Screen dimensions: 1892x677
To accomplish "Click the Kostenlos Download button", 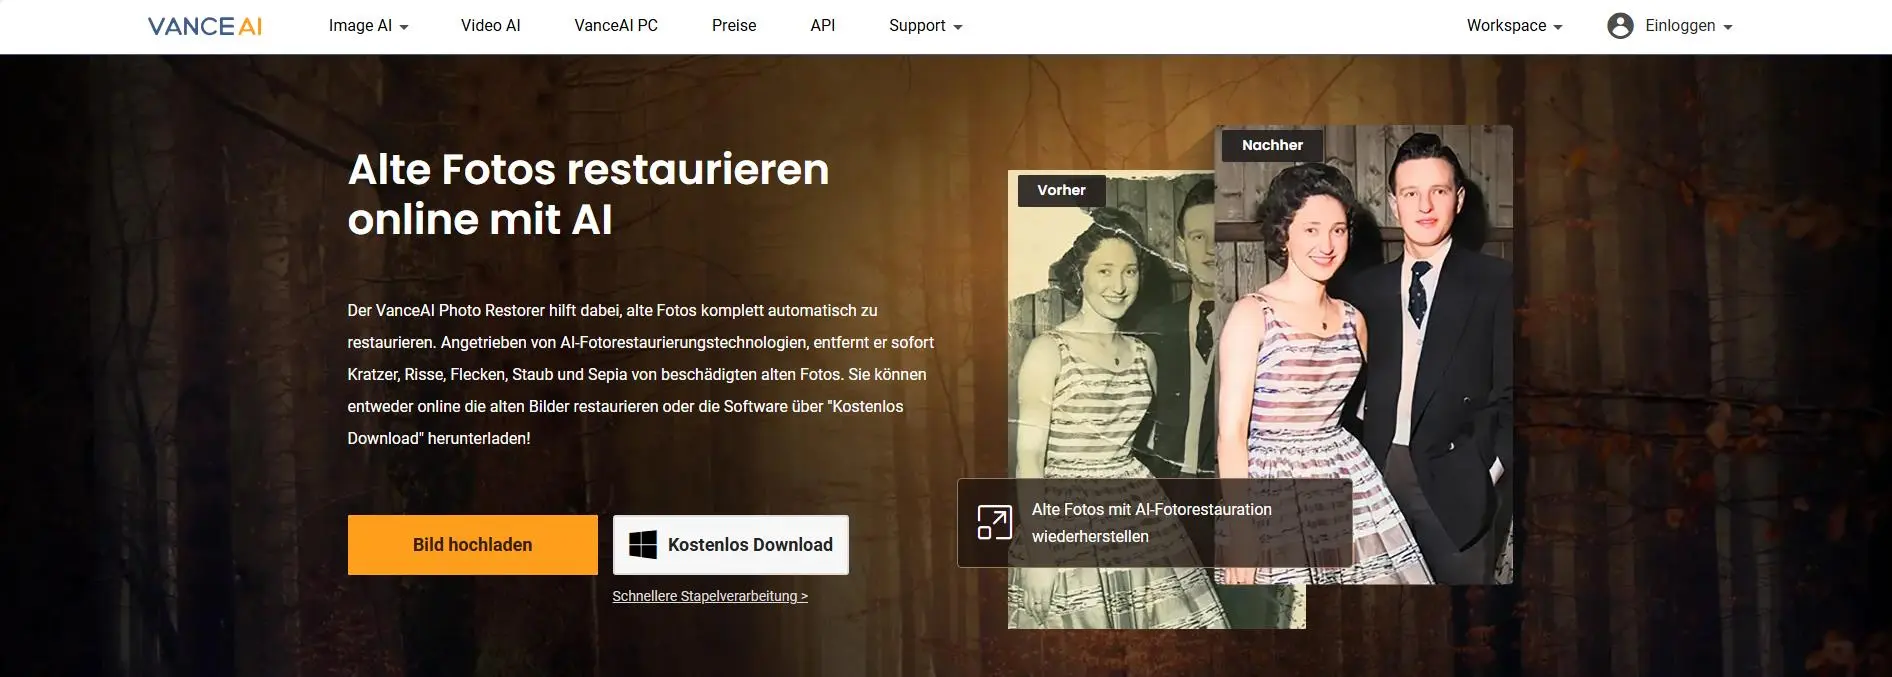I will pos(731,545).
